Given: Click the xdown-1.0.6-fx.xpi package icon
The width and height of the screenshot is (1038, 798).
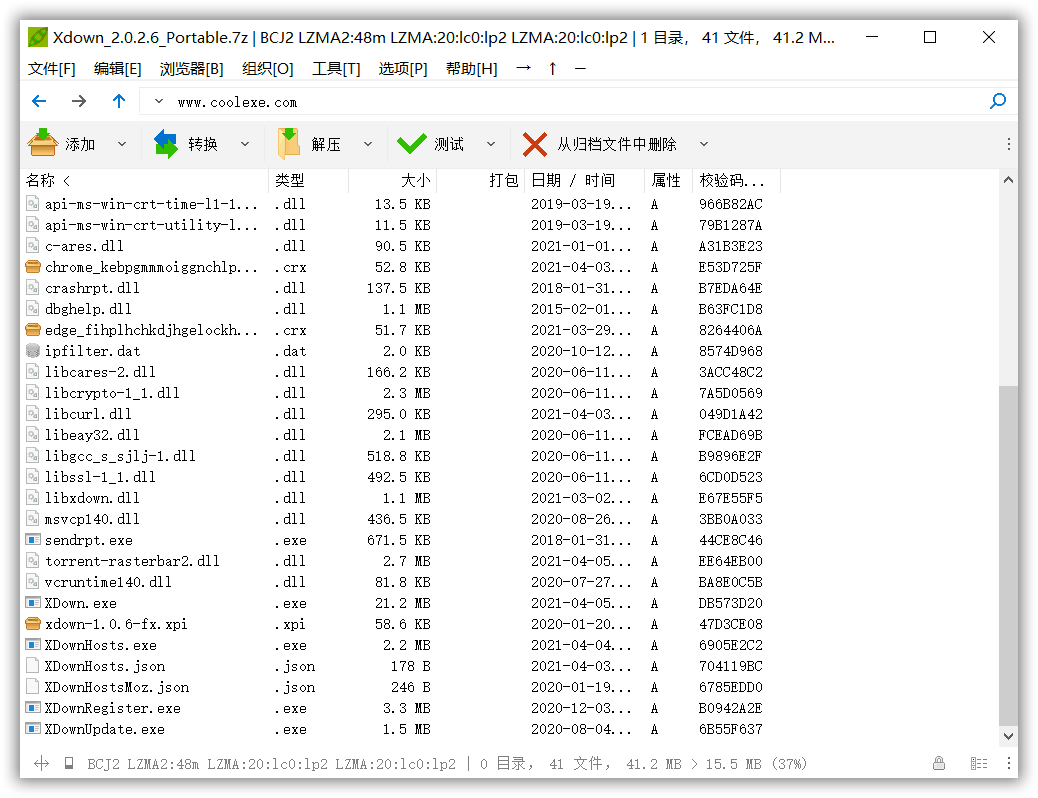Looking at the screenshot, I should click(32, 624).
